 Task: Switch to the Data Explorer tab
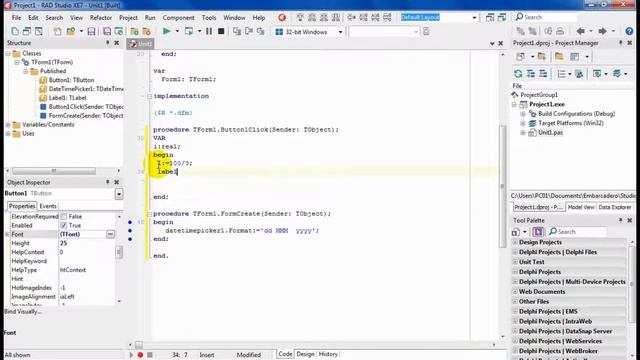pyautogui.click(x=615, y=207)
